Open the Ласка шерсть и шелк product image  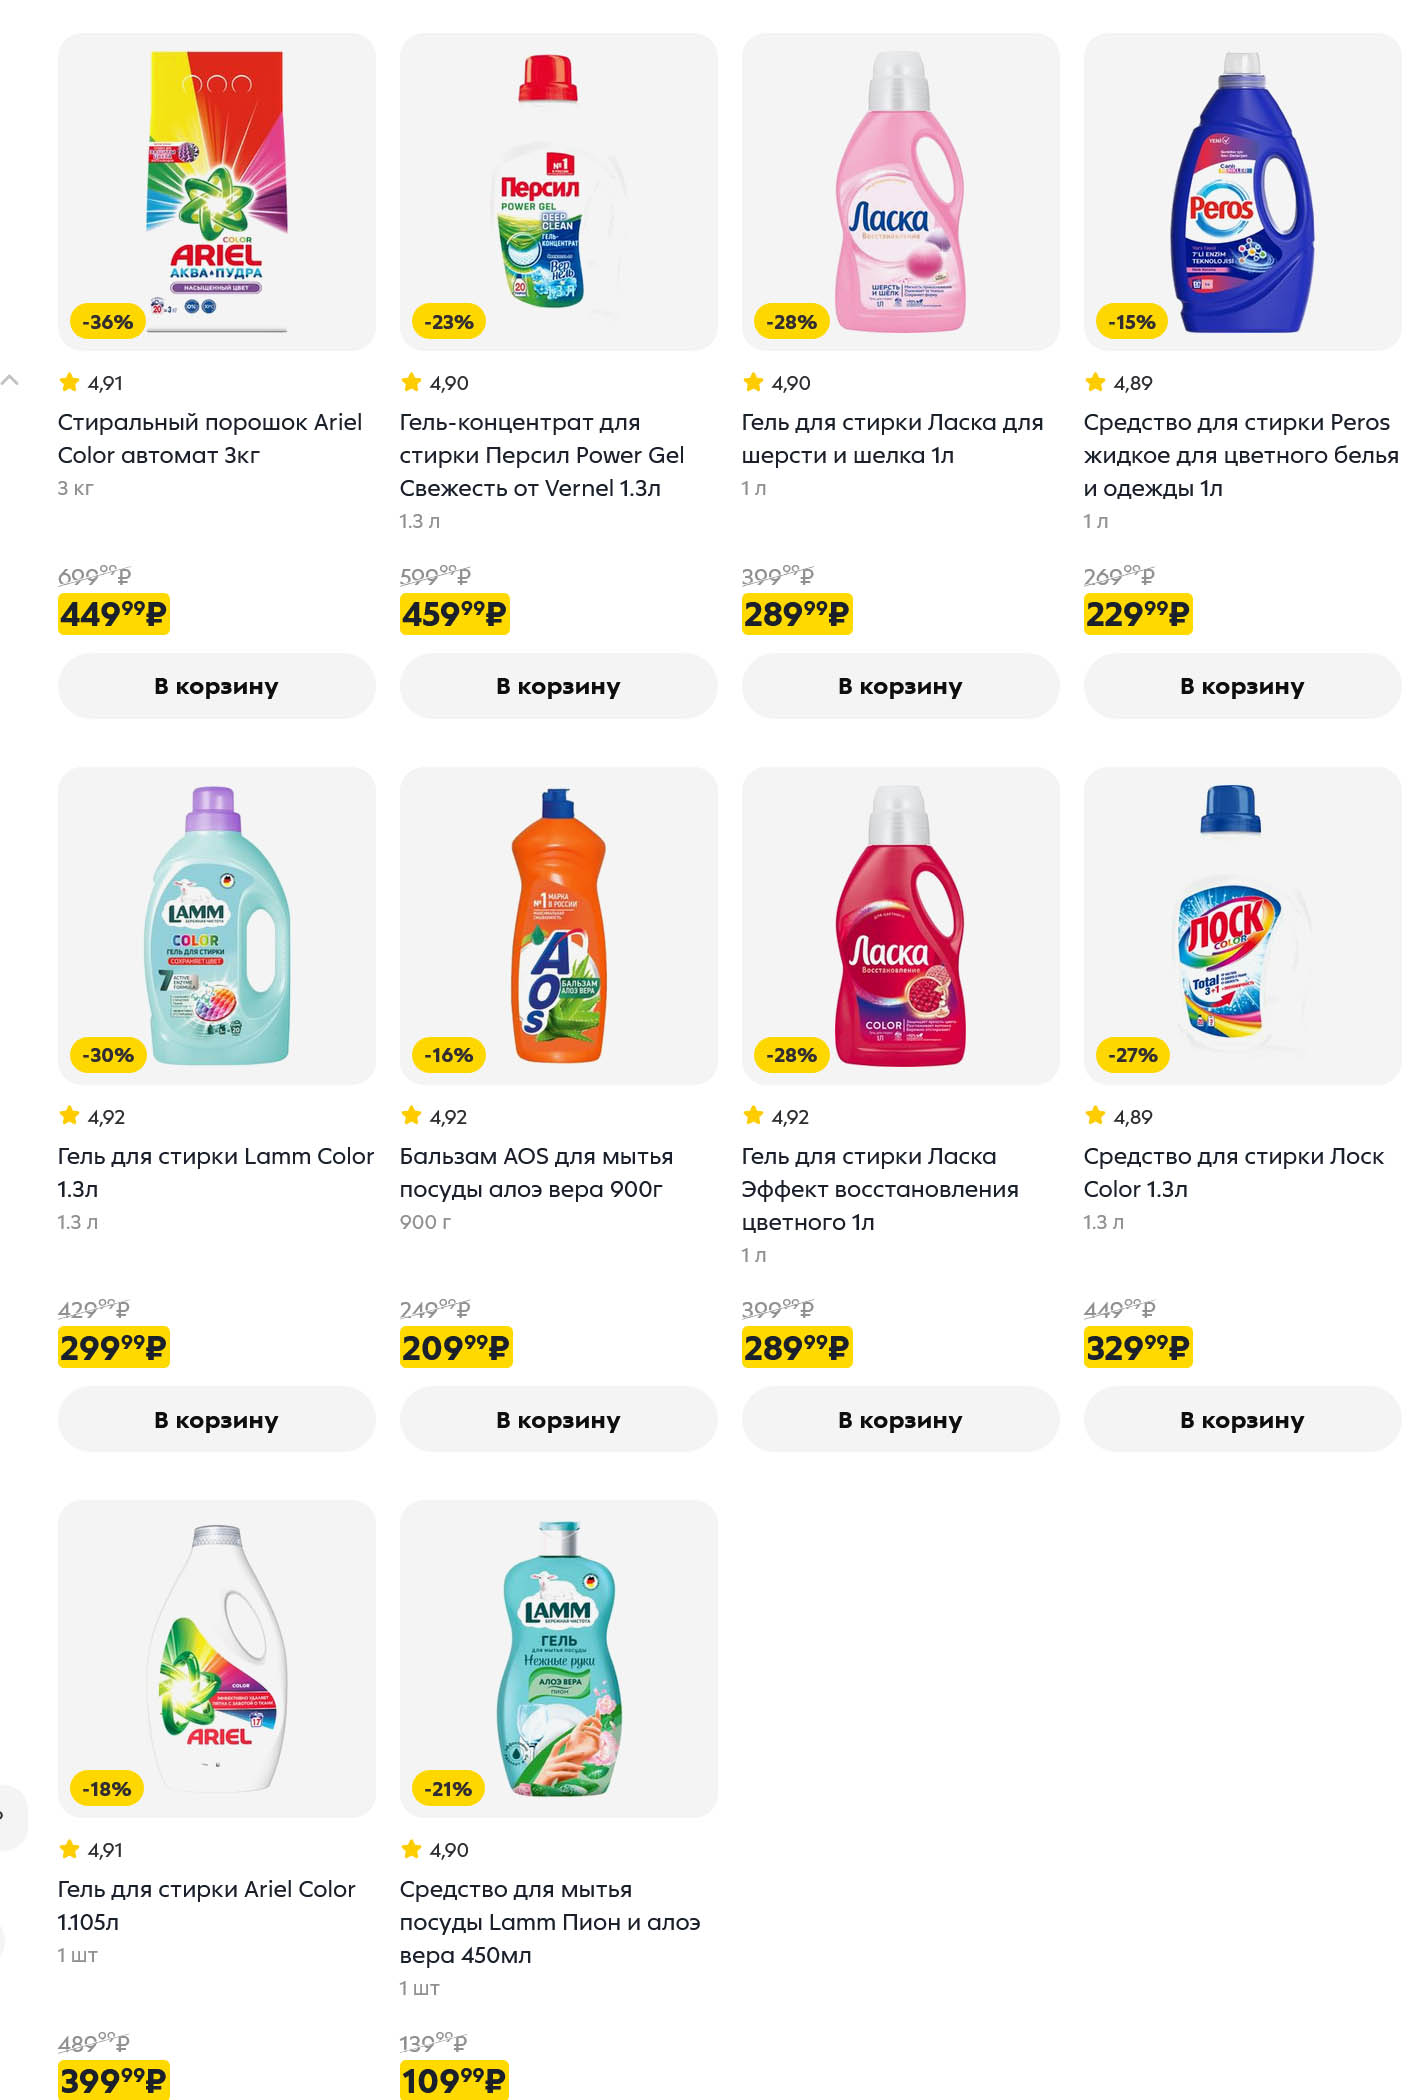(x=900, y=191)
